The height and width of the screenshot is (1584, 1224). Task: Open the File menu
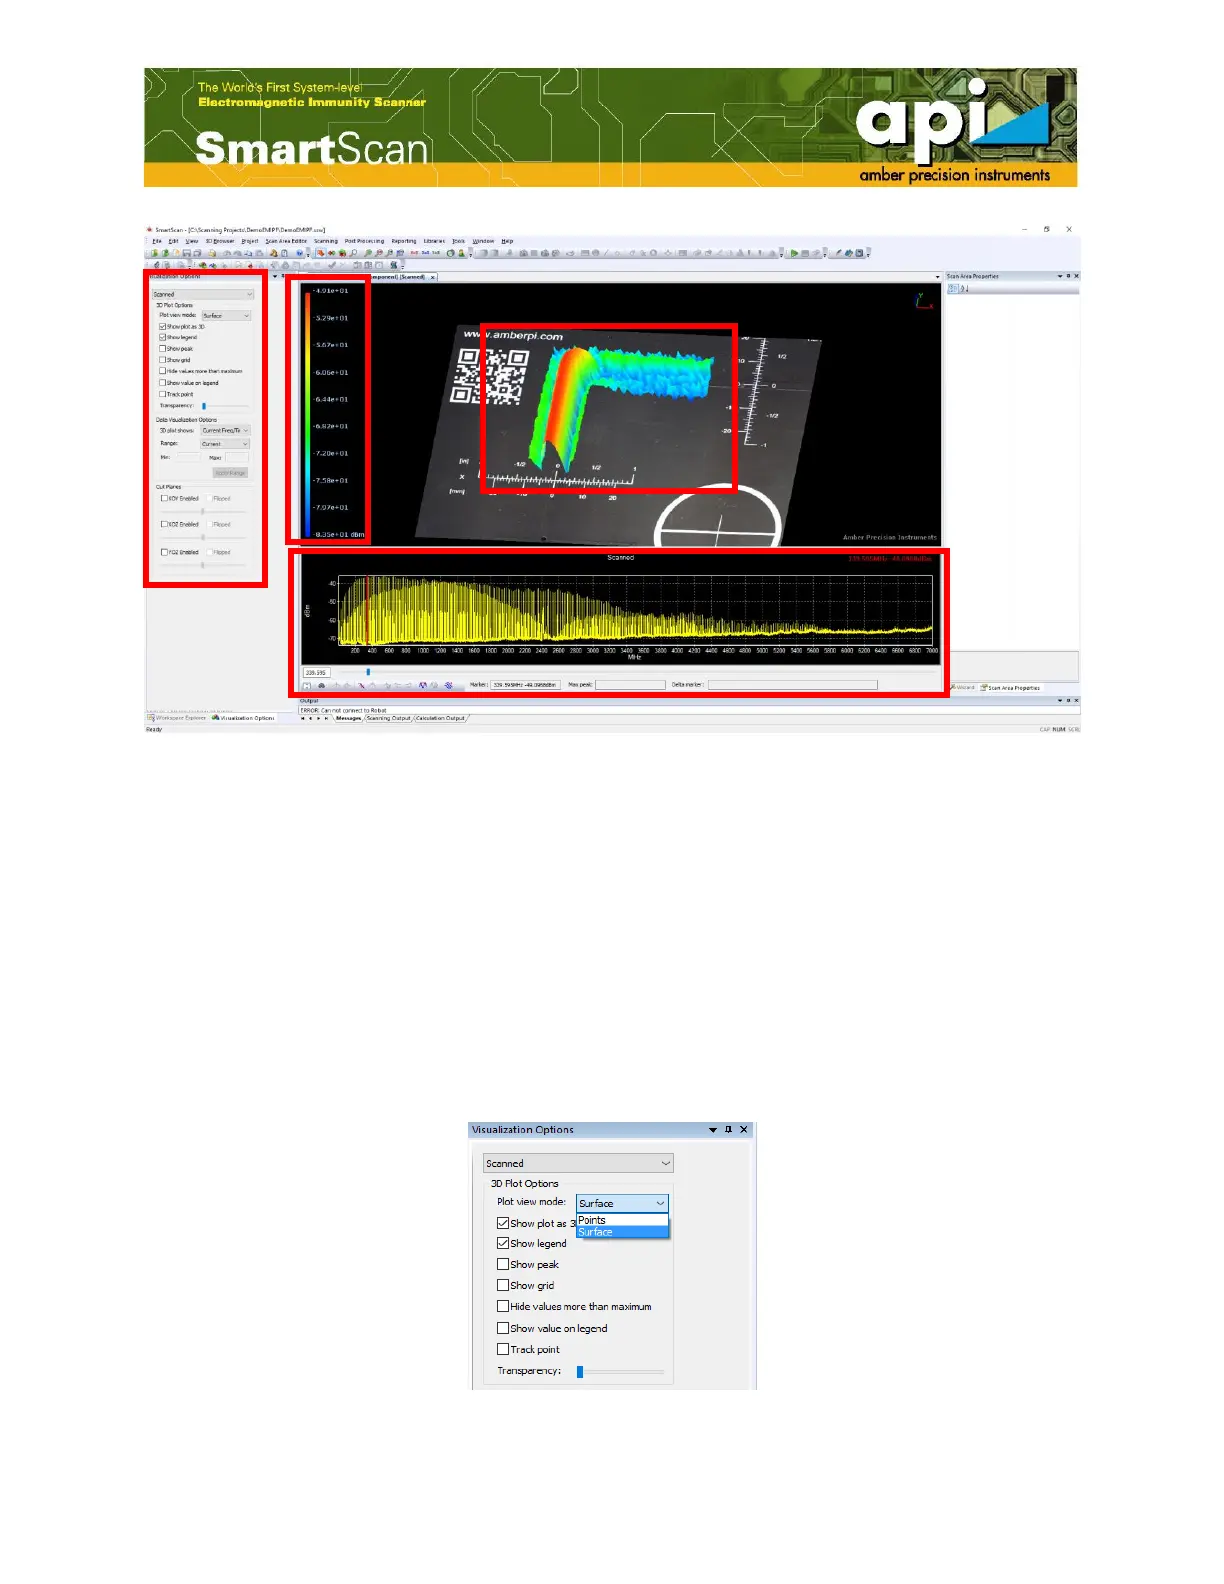coord(157,241)
